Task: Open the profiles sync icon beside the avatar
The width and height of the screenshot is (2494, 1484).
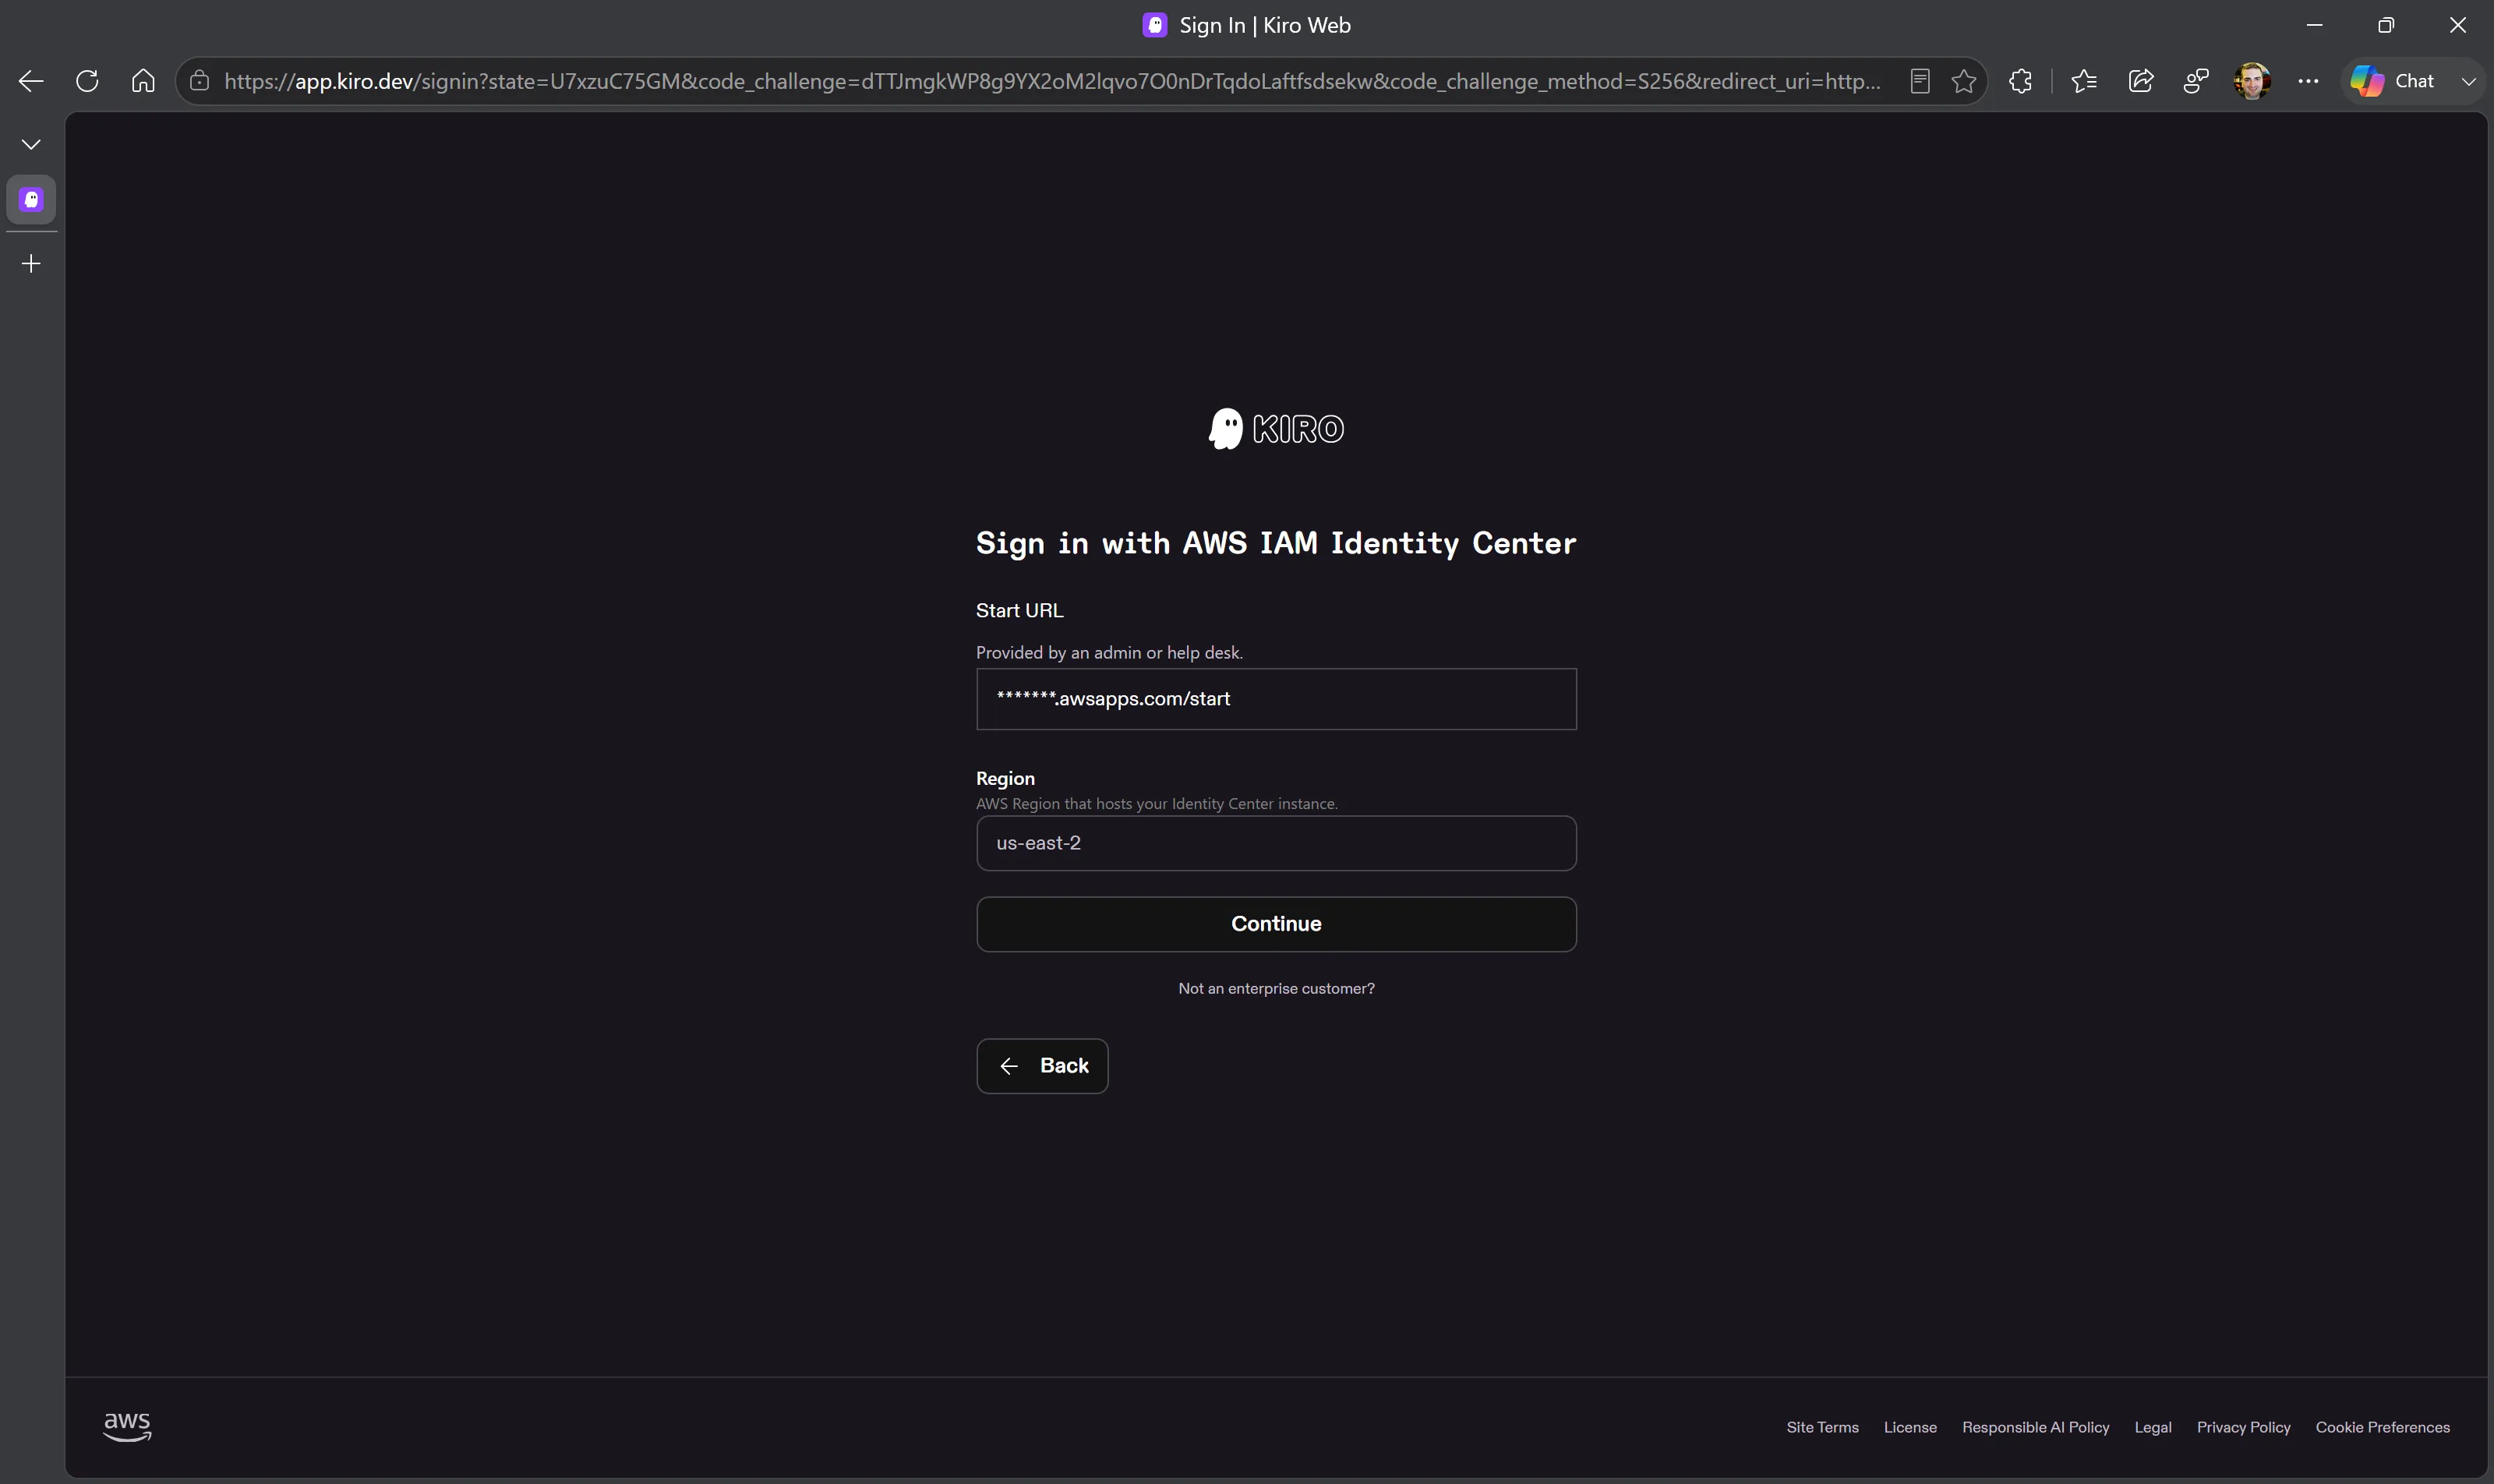Action: tap(2196, 81)
